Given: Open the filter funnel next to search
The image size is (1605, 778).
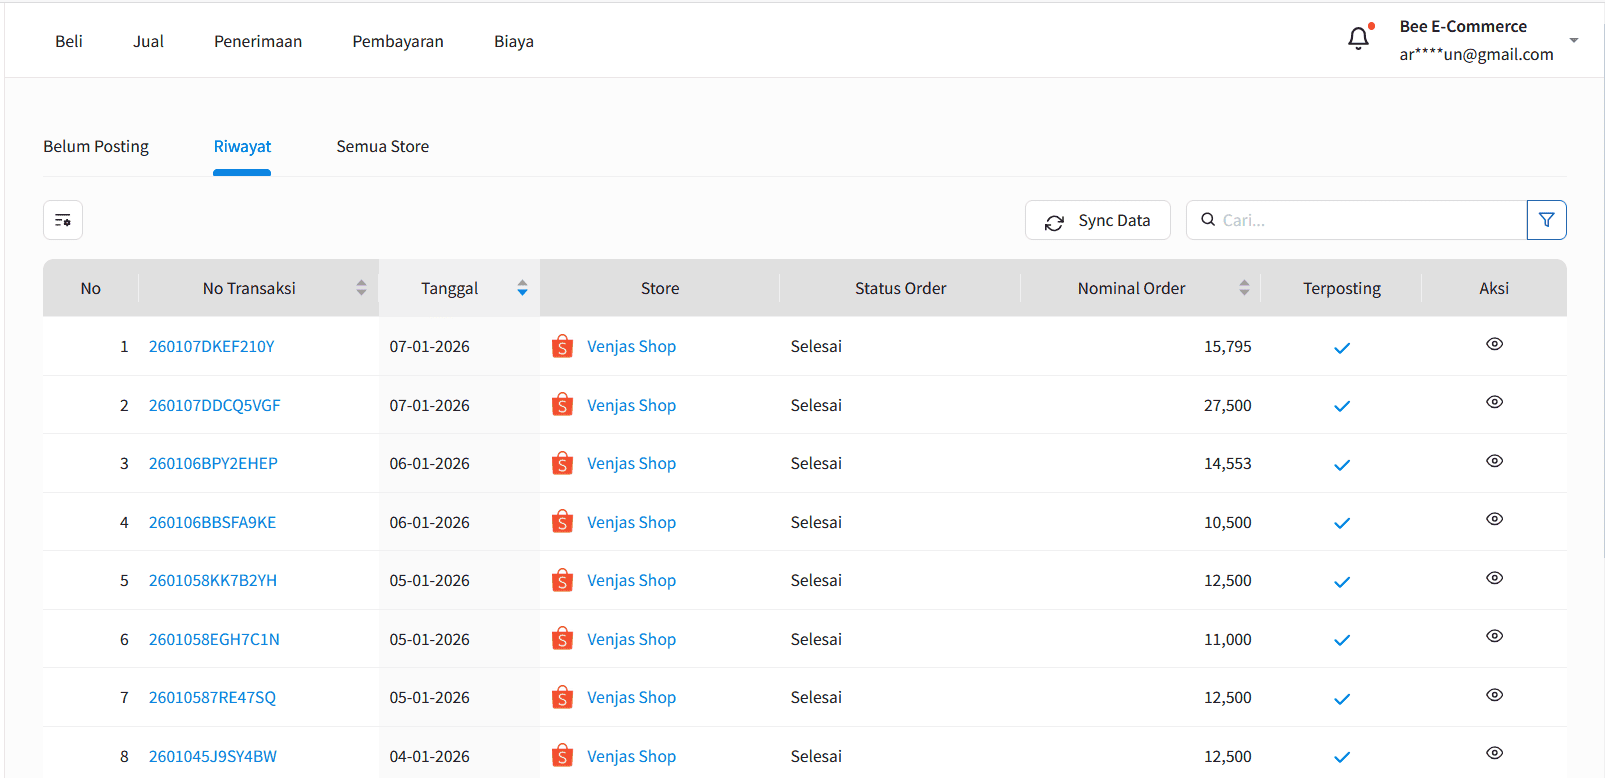Looking at the screenshot, I should coord(1546,220).
